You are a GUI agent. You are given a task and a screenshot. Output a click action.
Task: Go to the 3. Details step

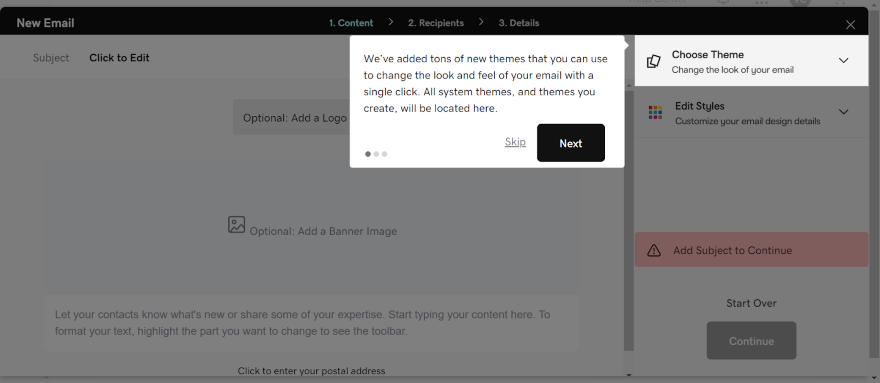point(519,23)
